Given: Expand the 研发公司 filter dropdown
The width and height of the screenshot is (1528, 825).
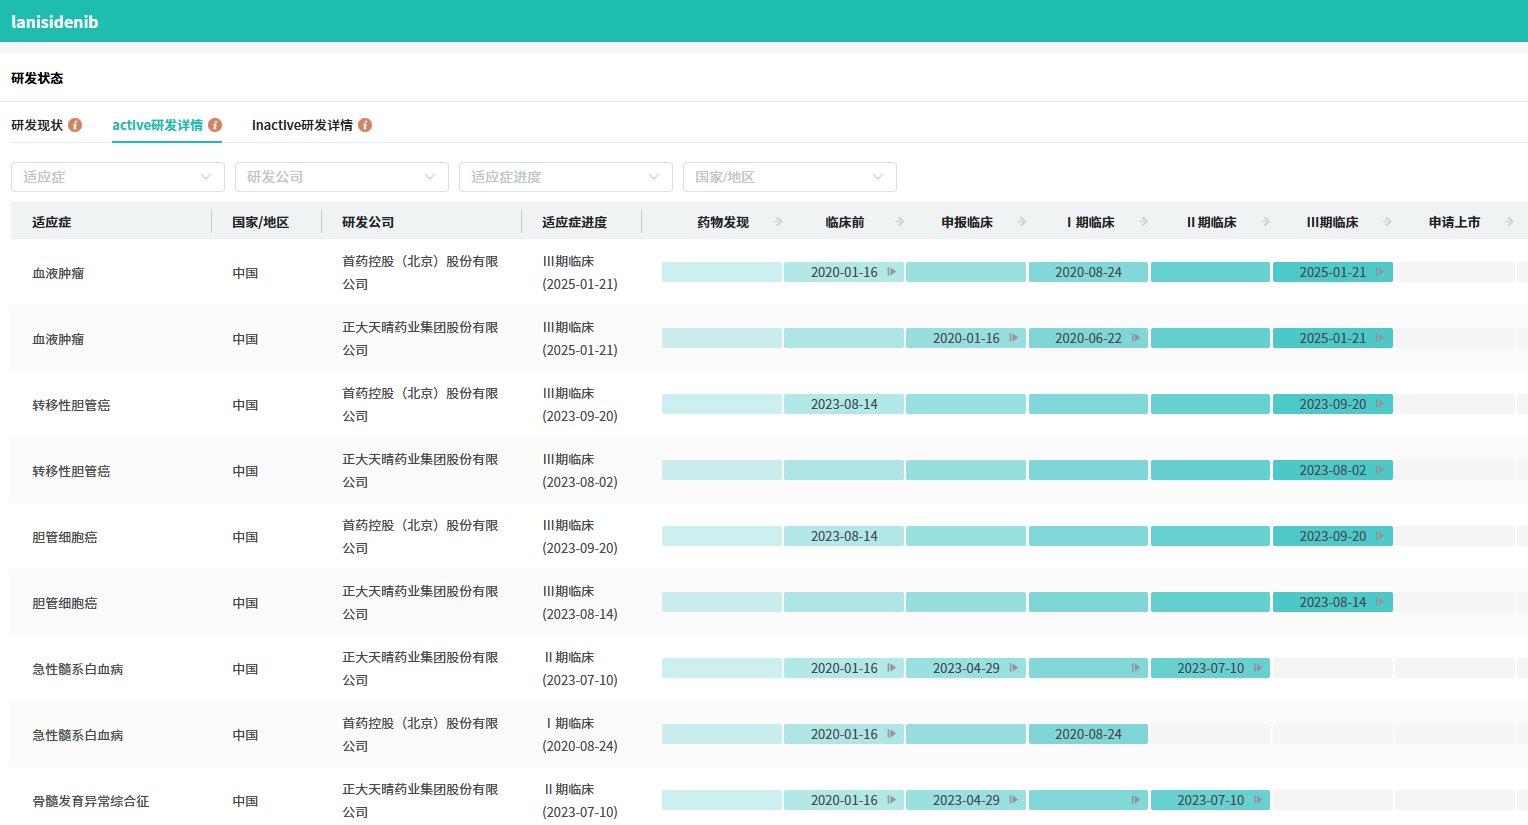Looking at the screenshot, I should pyautogui.click(x=342, y=177).
